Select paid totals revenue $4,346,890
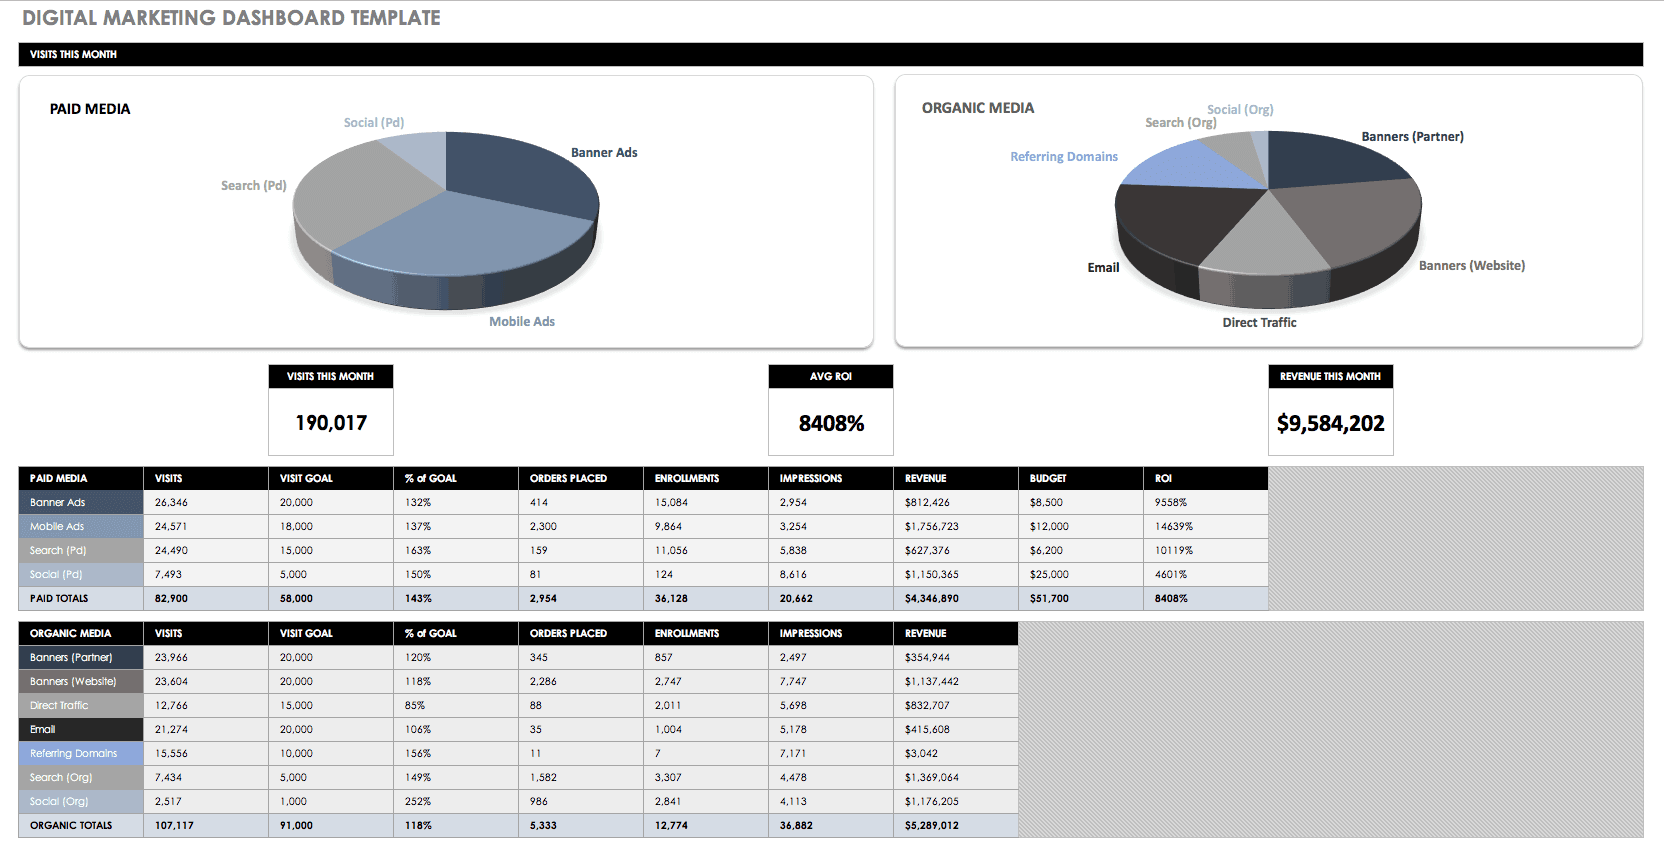 coord(956,599)
